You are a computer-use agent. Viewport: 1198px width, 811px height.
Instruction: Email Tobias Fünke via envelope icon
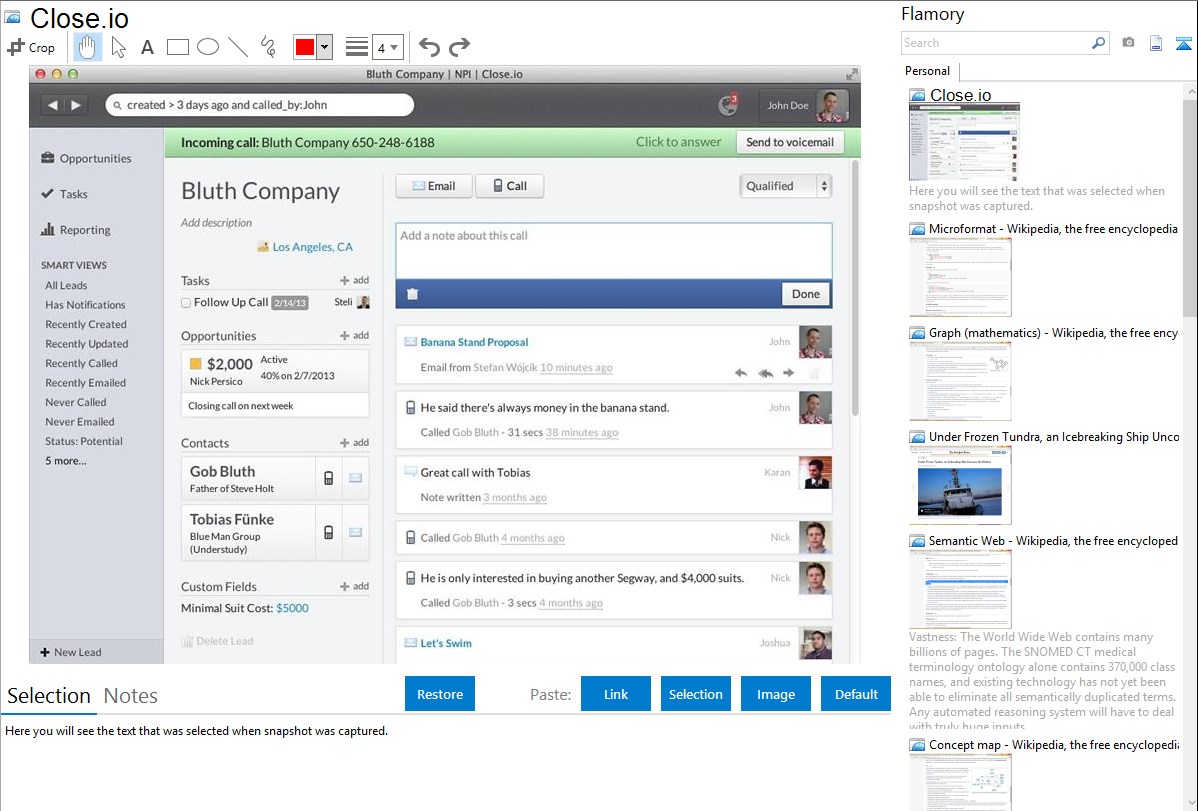[x=355, y=532]
